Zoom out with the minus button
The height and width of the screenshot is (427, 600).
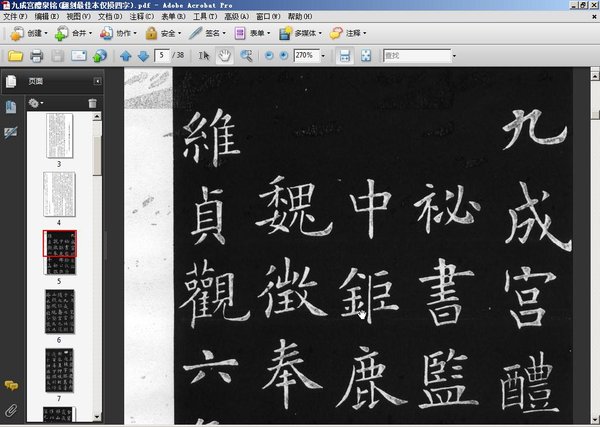(x=269, y=55)
